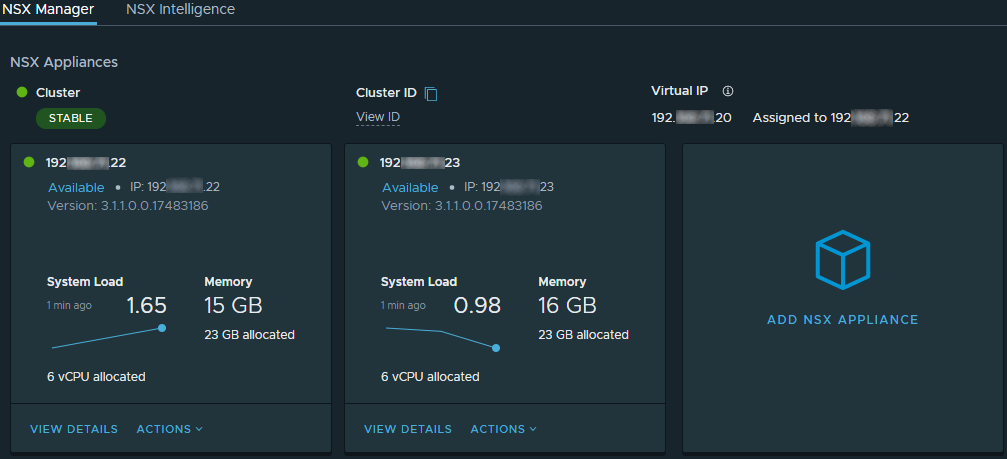Expand the Actions dropdown on the .22 appliance
The image size is (1007, 459).
point(170,429)
